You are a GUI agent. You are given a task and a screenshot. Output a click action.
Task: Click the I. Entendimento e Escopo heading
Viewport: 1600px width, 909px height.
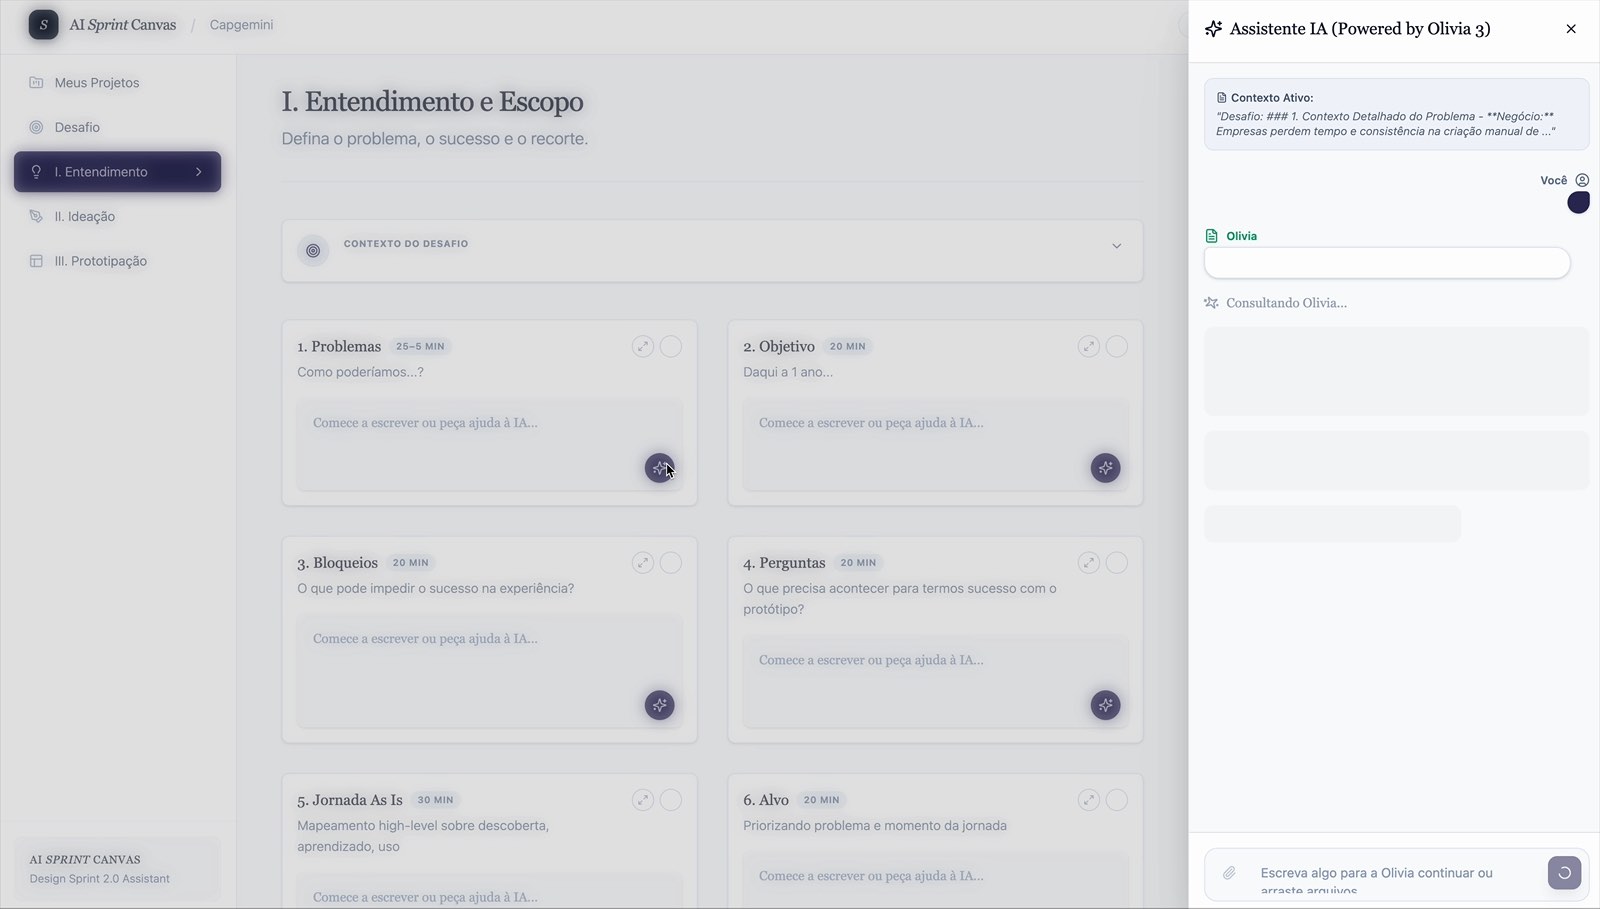pos(432,102)
